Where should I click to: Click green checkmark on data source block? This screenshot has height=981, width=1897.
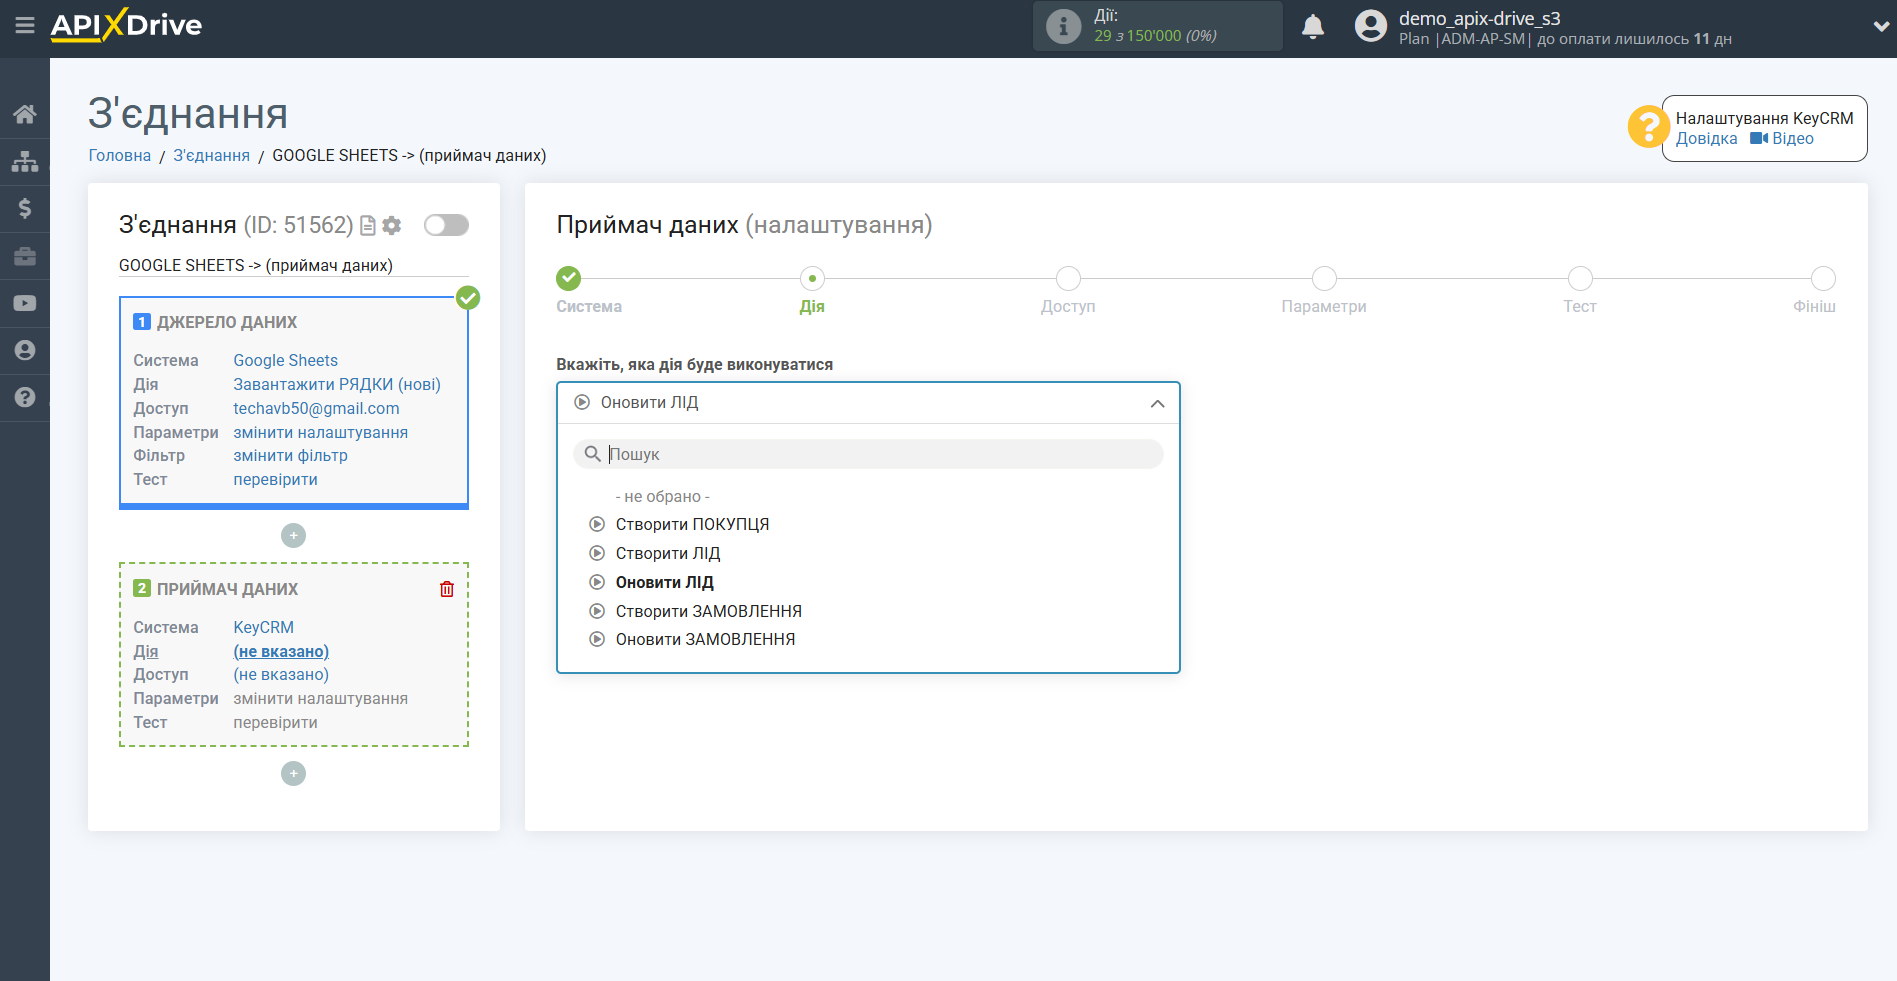point(468,298)
